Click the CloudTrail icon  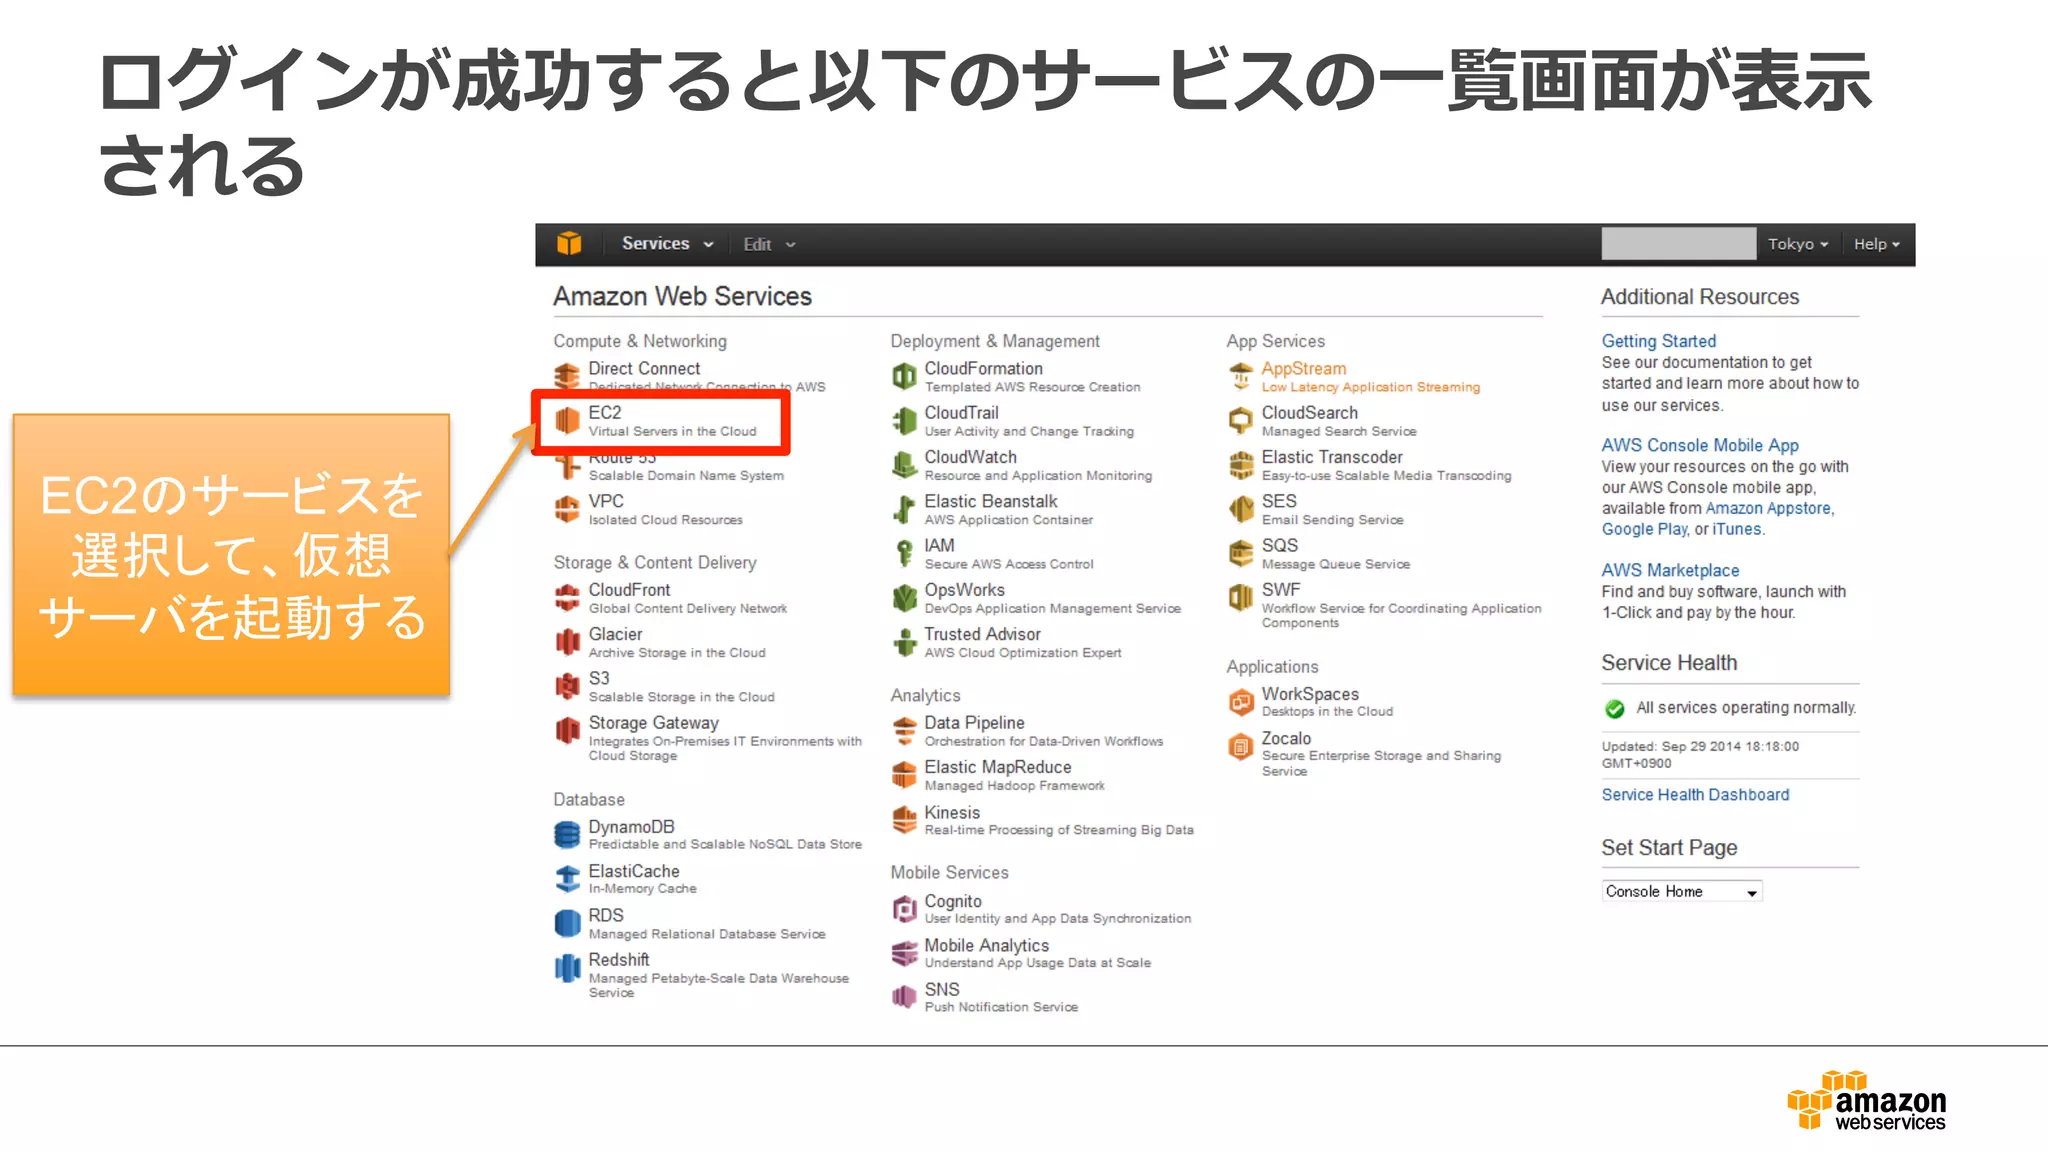coord(904,420)
